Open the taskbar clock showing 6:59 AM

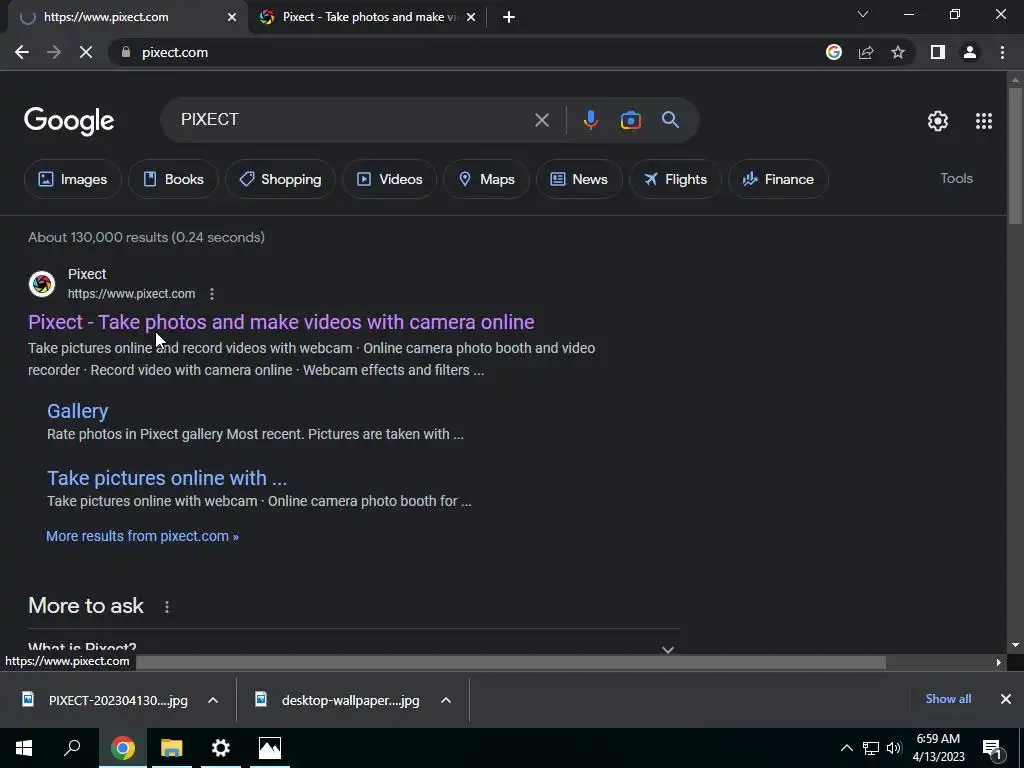(938, 748)
